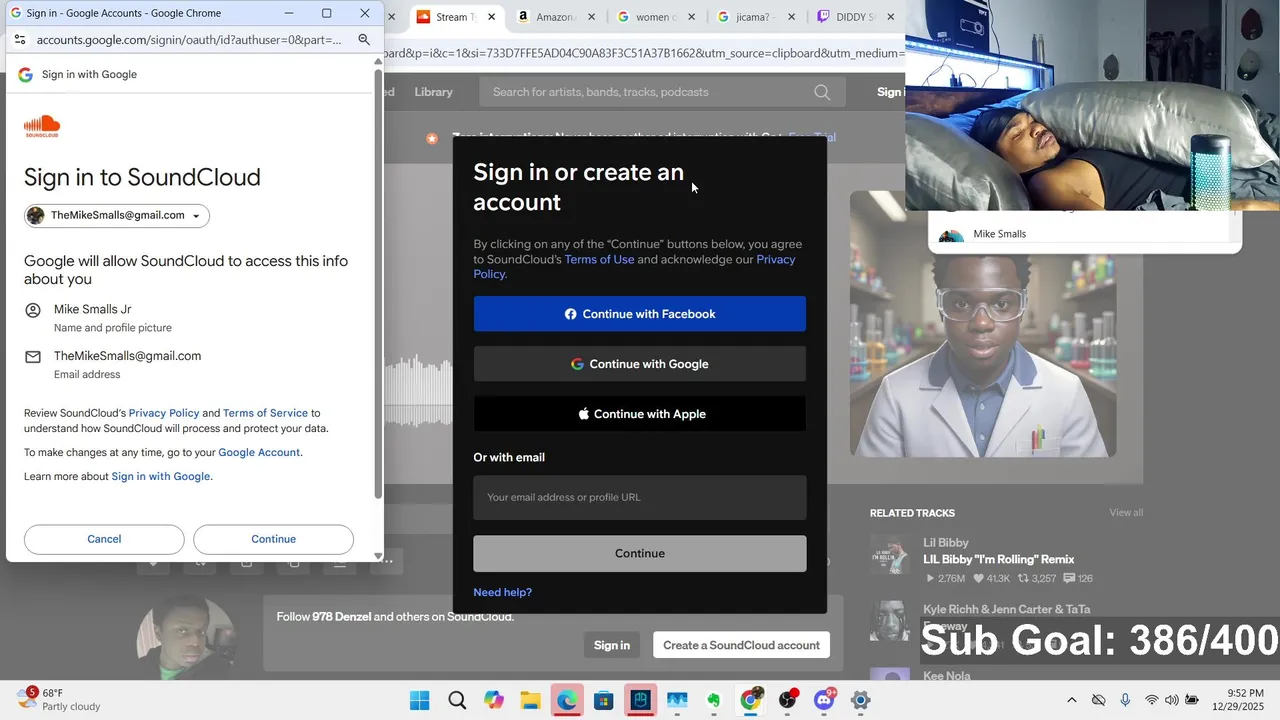Click the search magnifier icon in SoundCloud search bar

tap(822, 92)
